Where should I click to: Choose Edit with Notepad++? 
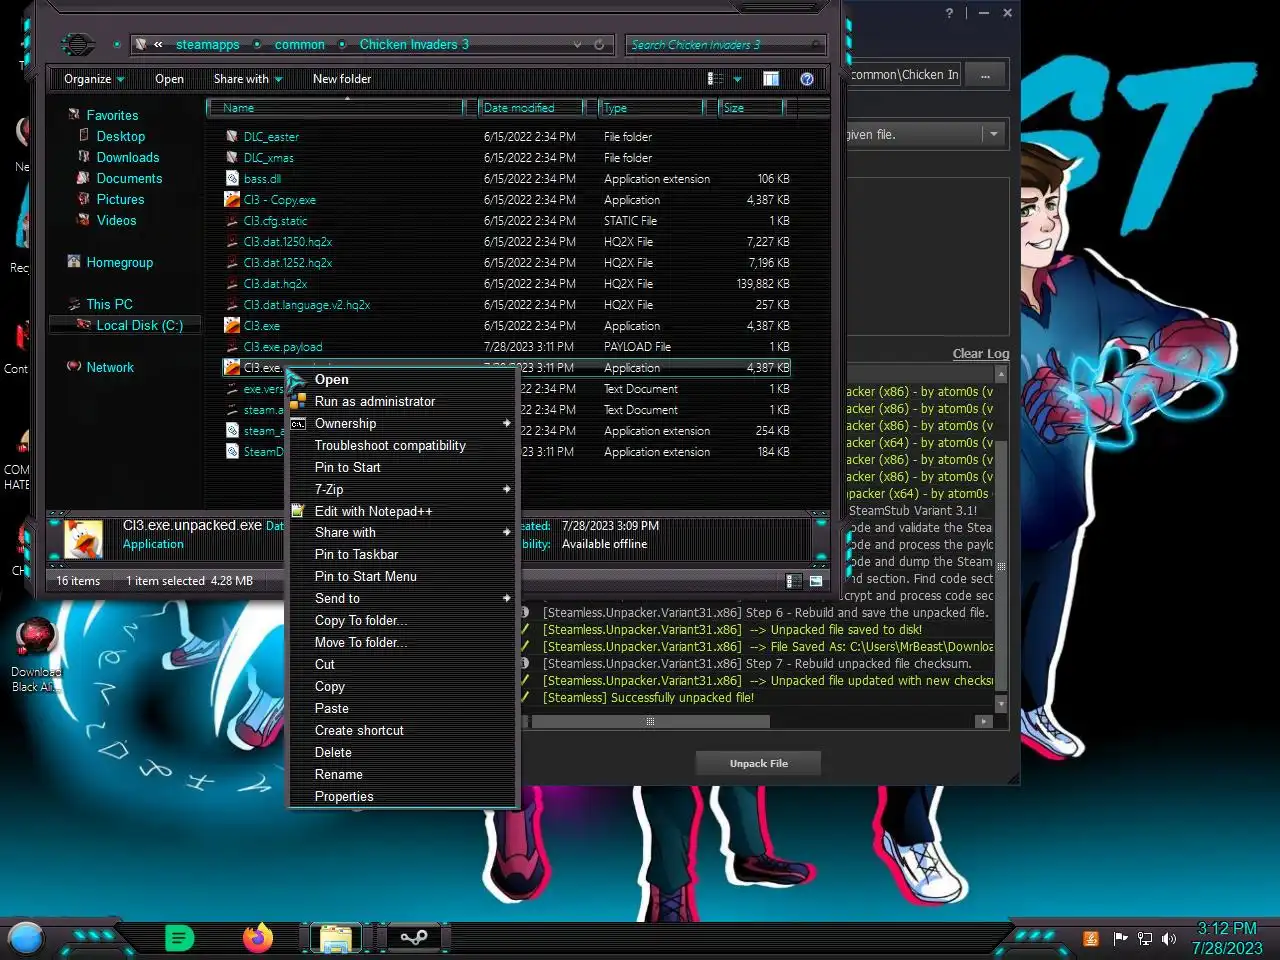[x=402, y=512]
